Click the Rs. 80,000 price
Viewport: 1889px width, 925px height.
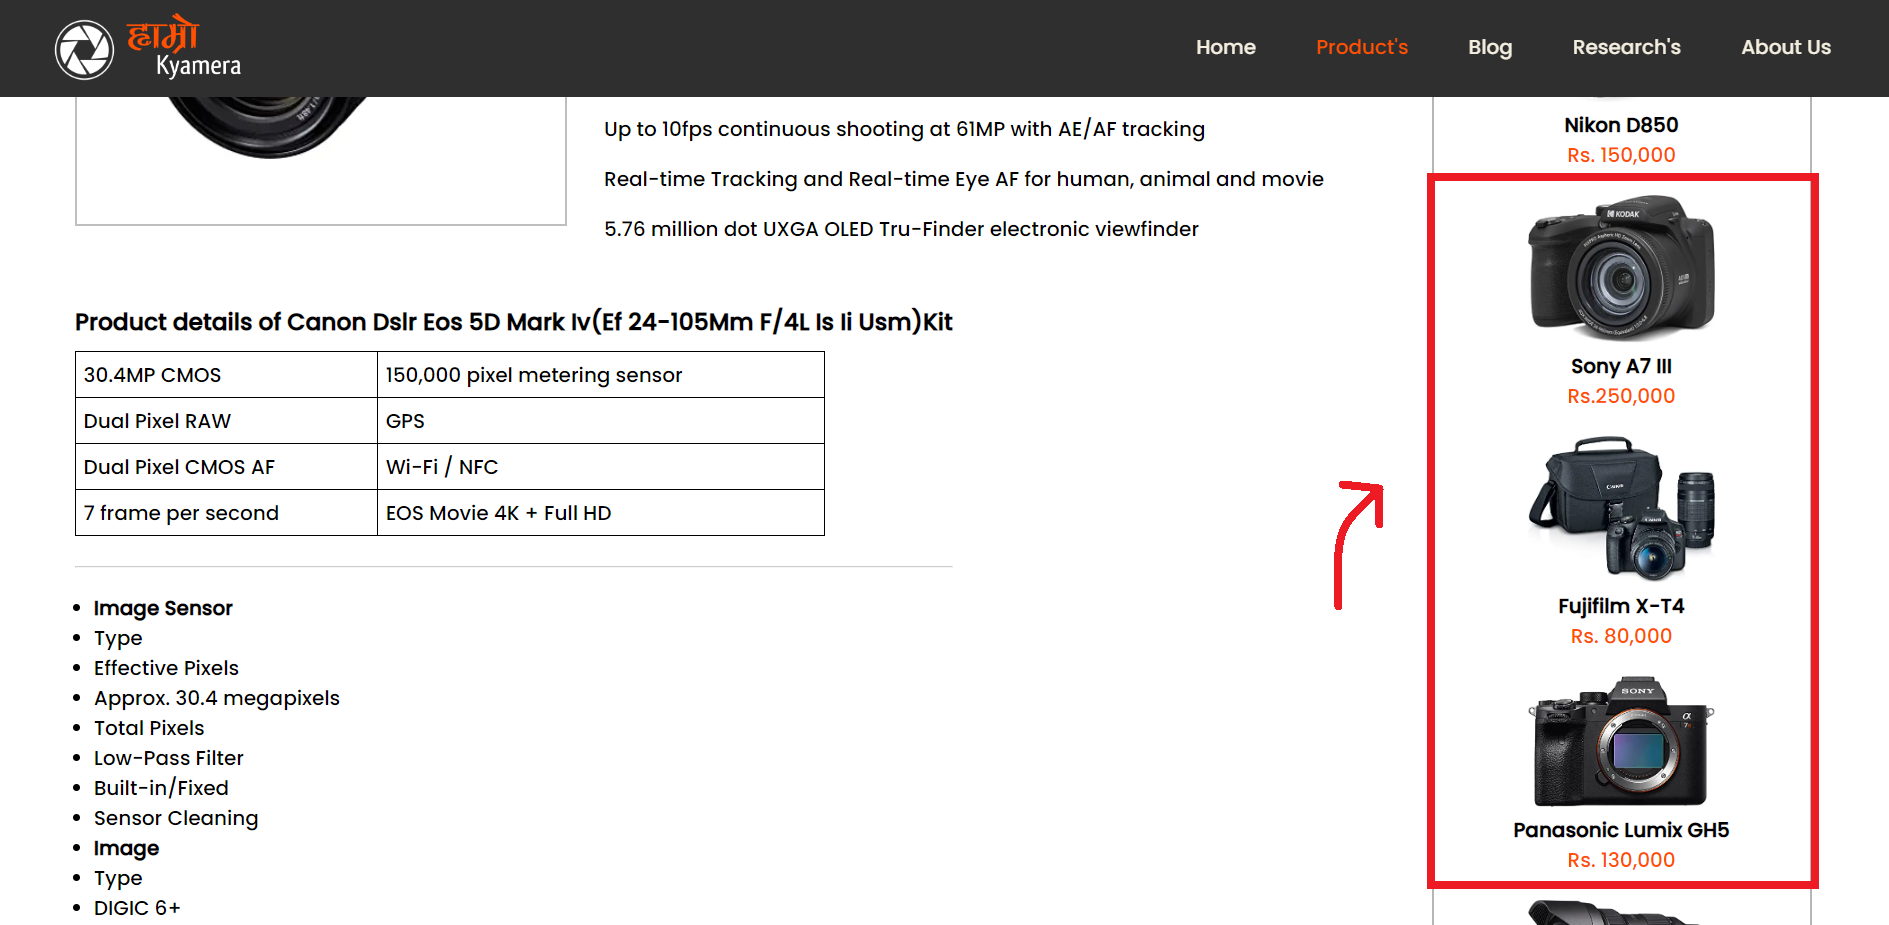[1621, 636]
